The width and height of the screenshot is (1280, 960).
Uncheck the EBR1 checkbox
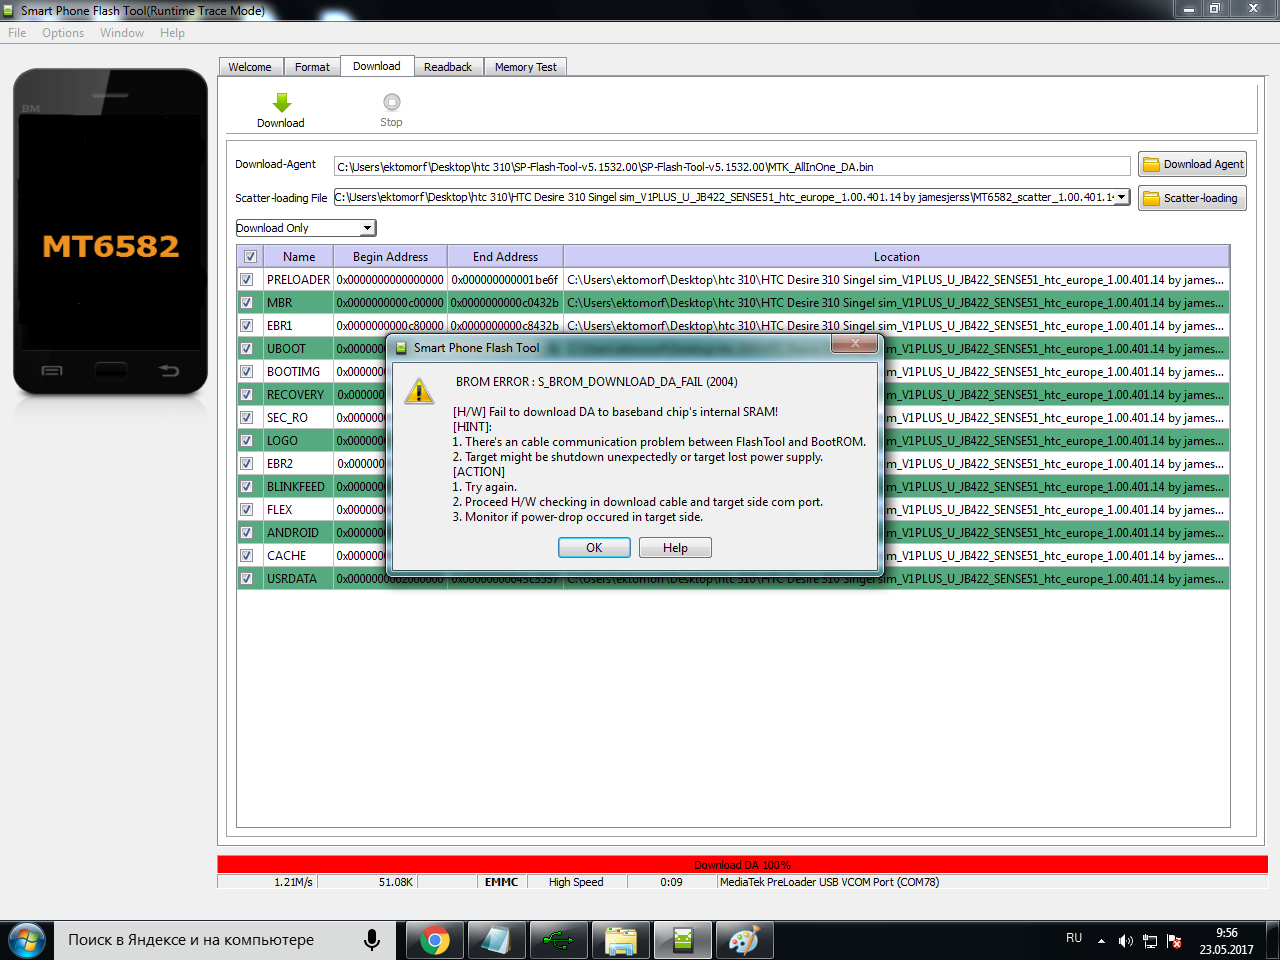click(246, 326)
